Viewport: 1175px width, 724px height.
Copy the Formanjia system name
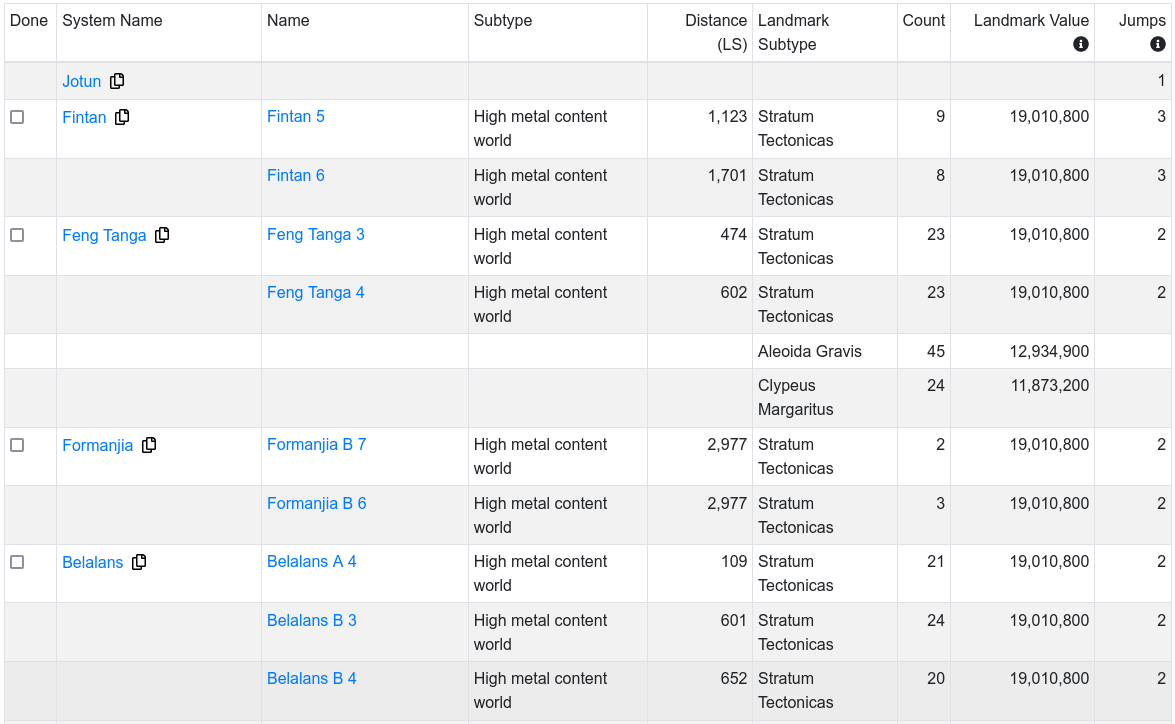149,445
